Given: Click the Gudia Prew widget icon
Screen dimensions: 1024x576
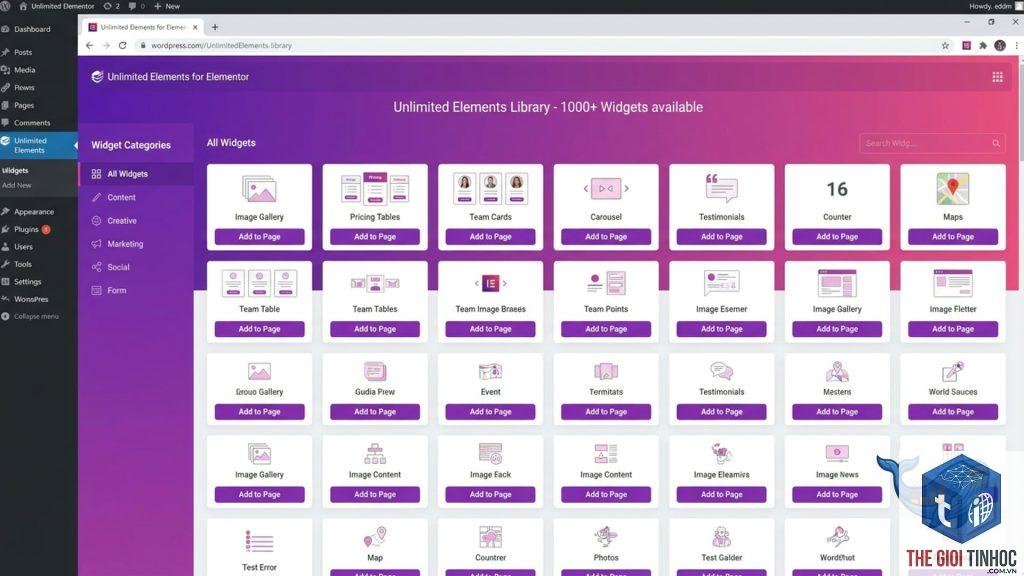Looking at the screenshot, I should click(x=375, y=372).
